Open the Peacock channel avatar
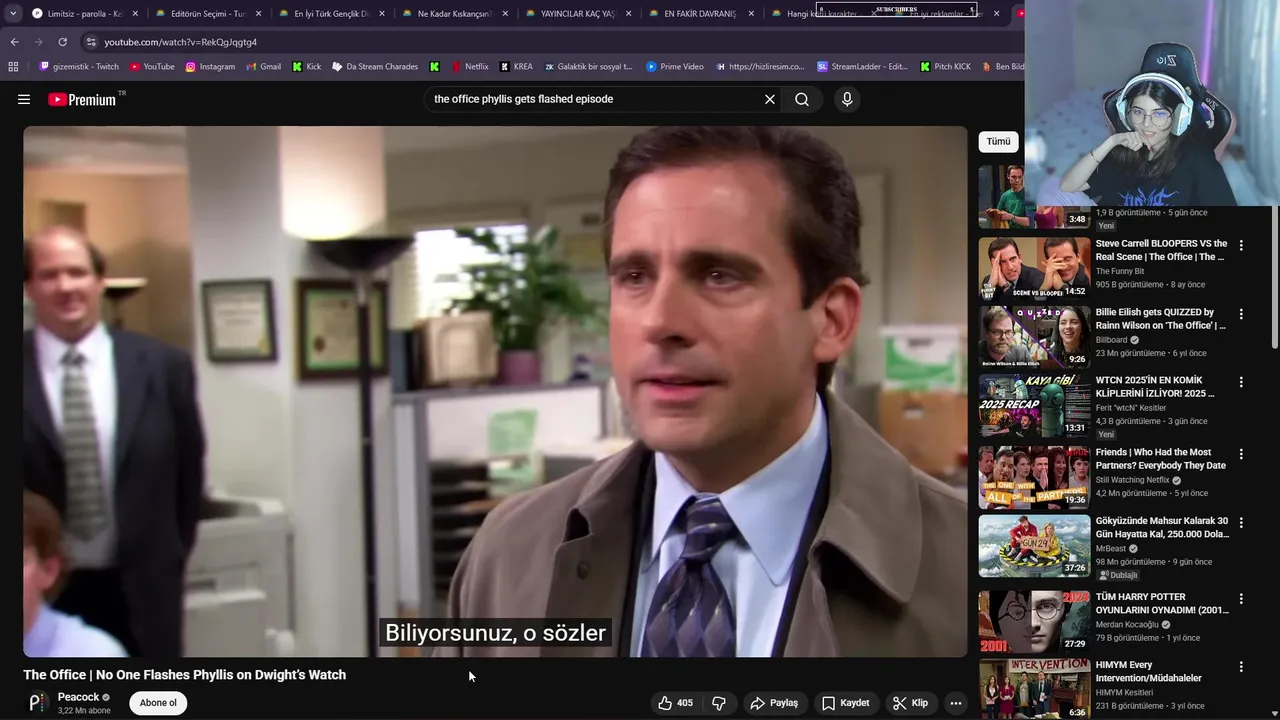This screenshot has height=720, width=1280. pos(36,703)
